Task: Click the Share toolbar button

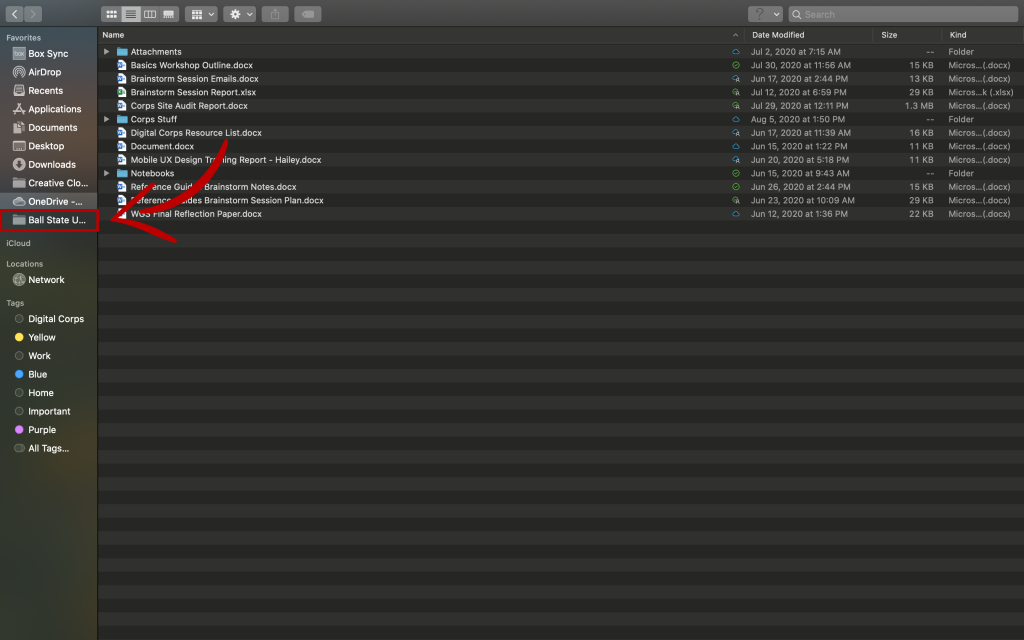Action: [x=277, y=14]
